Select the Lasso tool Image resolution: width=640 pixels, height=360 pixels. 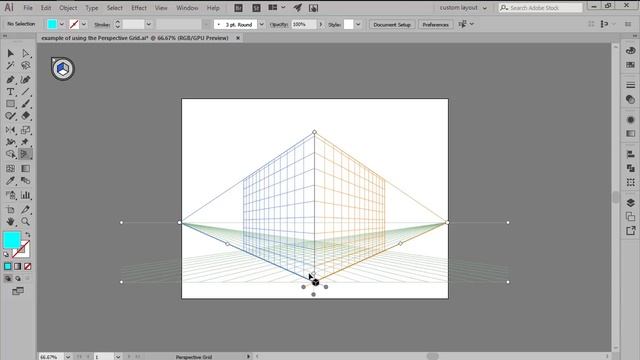(26, 66)
